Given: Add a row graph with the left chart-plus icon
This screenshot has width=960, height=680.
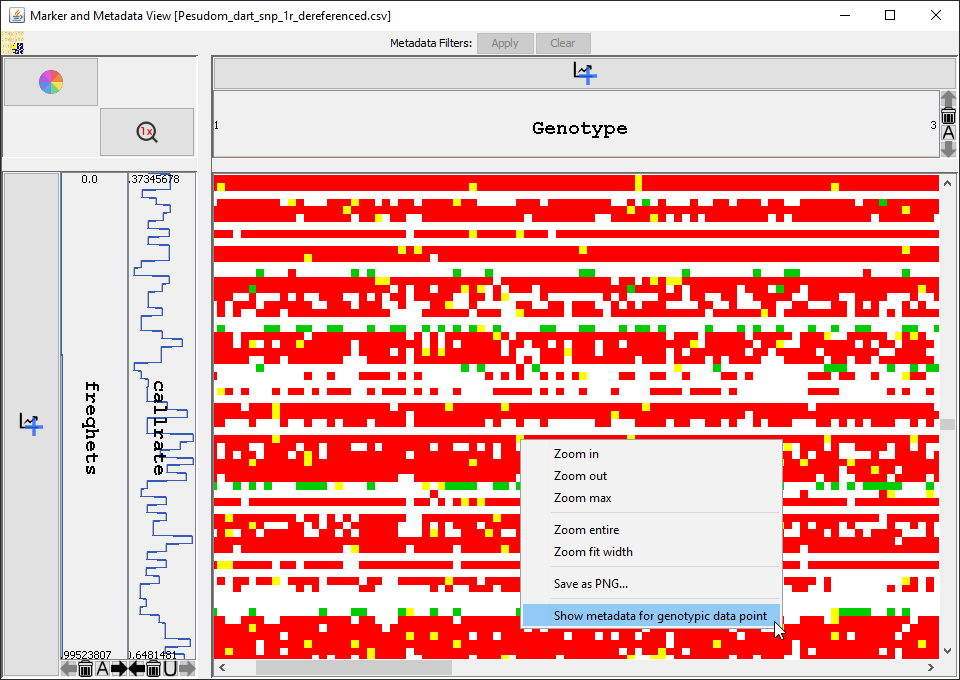Looking at the screenshot, I should pyautogui.click(x=31, y=423).
